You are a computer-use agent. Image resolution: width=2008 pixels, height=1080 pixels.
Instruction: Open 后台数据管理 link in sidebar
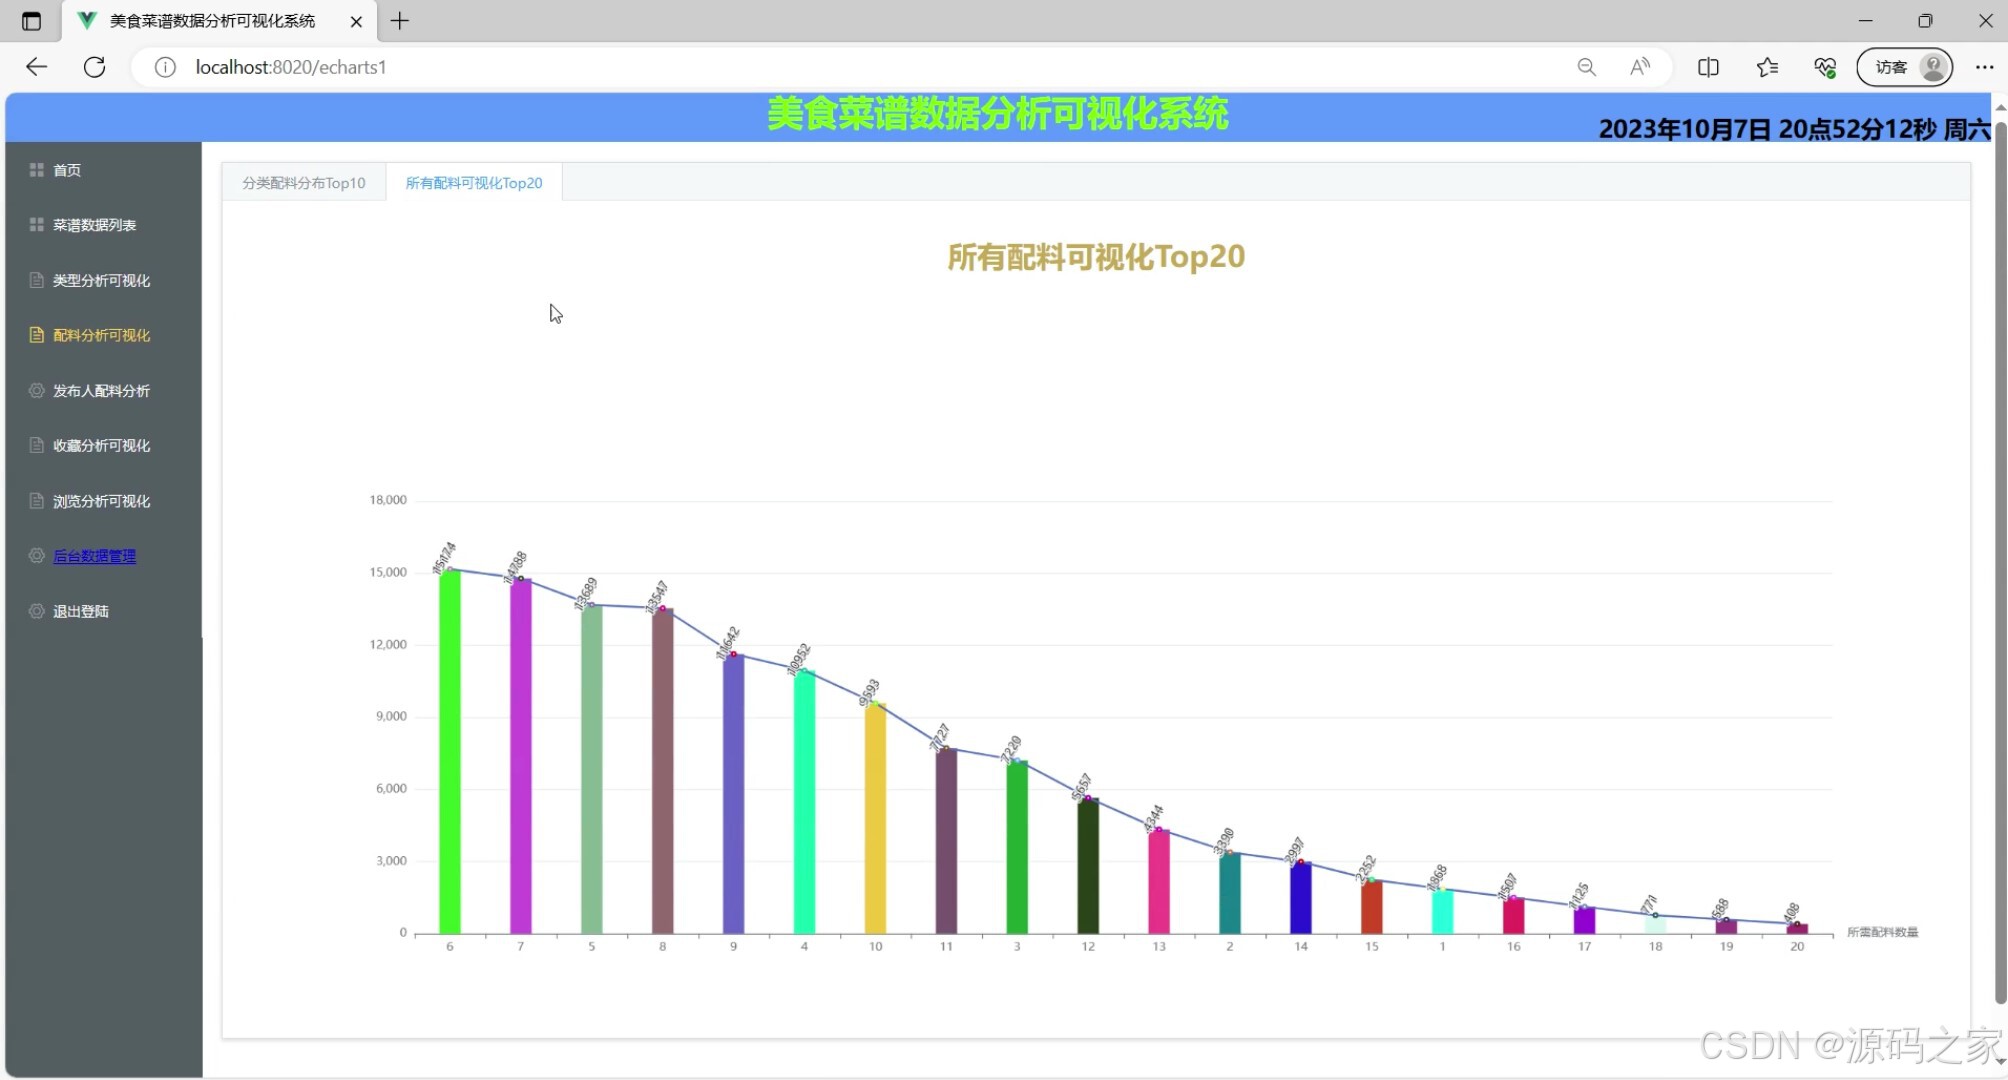click(x=94, y=556)
